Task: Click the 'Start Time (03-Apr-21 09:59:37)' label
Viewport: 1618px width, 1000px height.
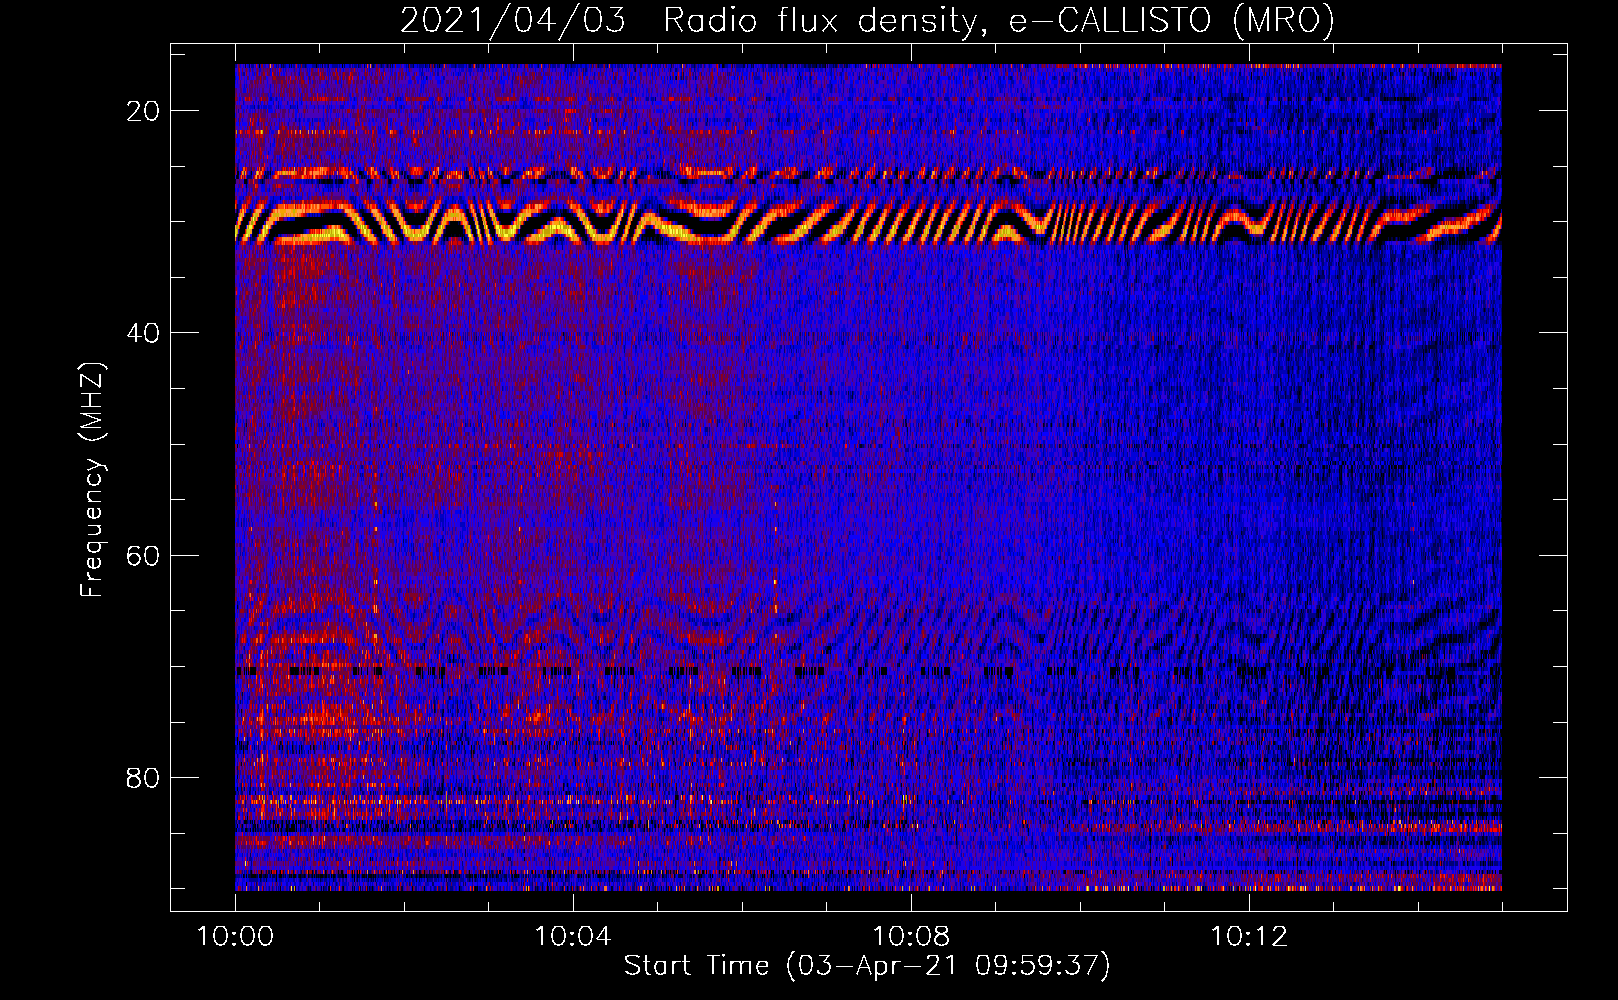Action: [867, 966]
